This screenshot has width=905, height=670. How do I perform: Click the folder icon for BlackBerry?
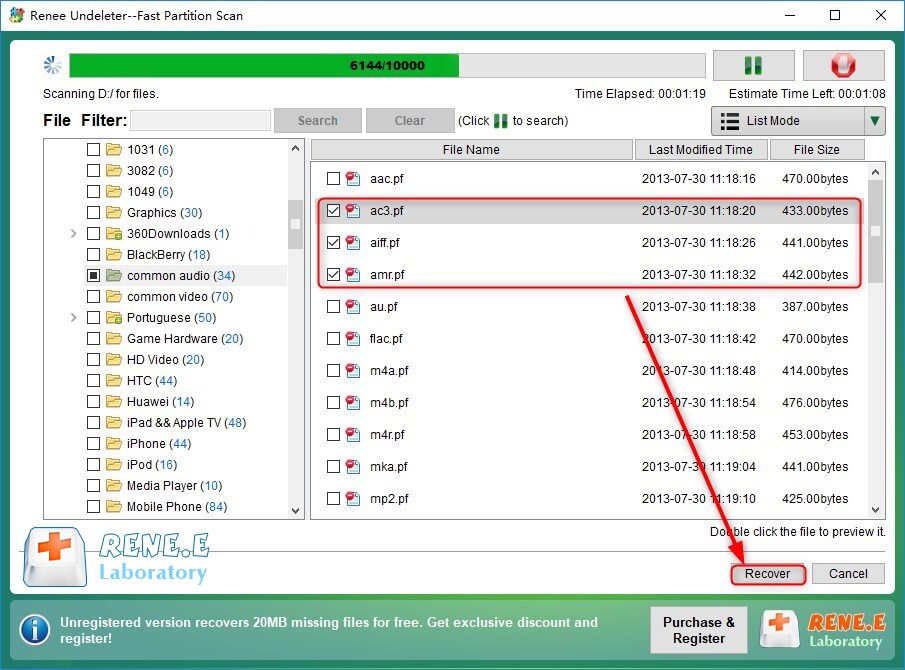point(114,254)
